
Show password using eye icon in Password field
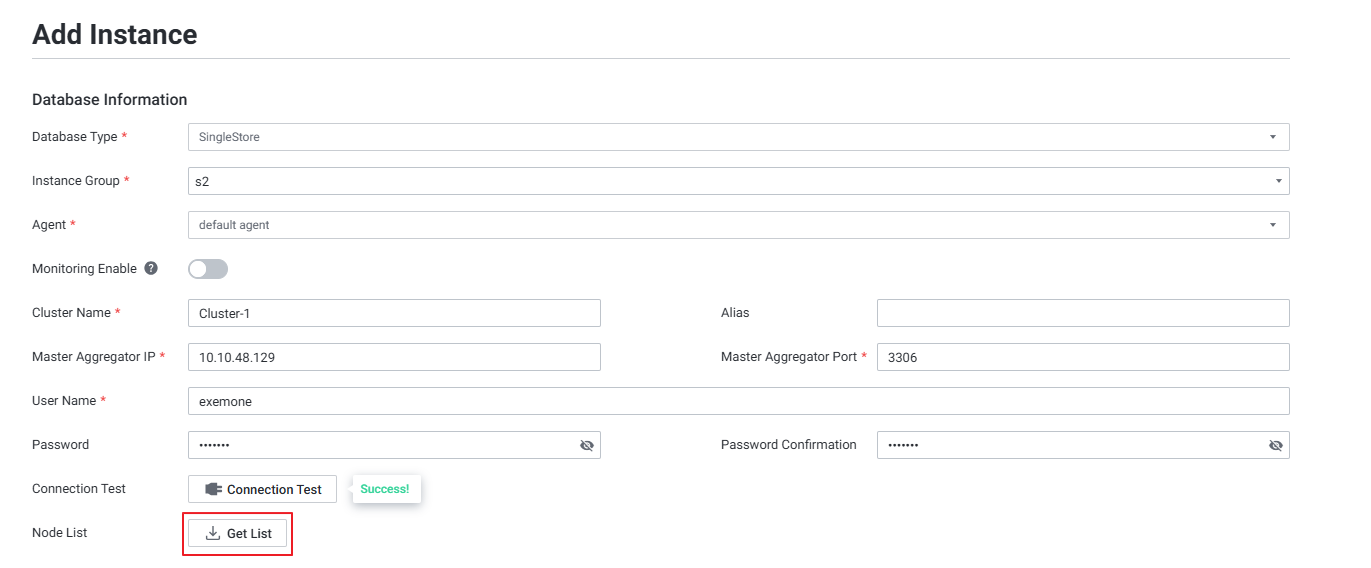[x=587, y=445]
